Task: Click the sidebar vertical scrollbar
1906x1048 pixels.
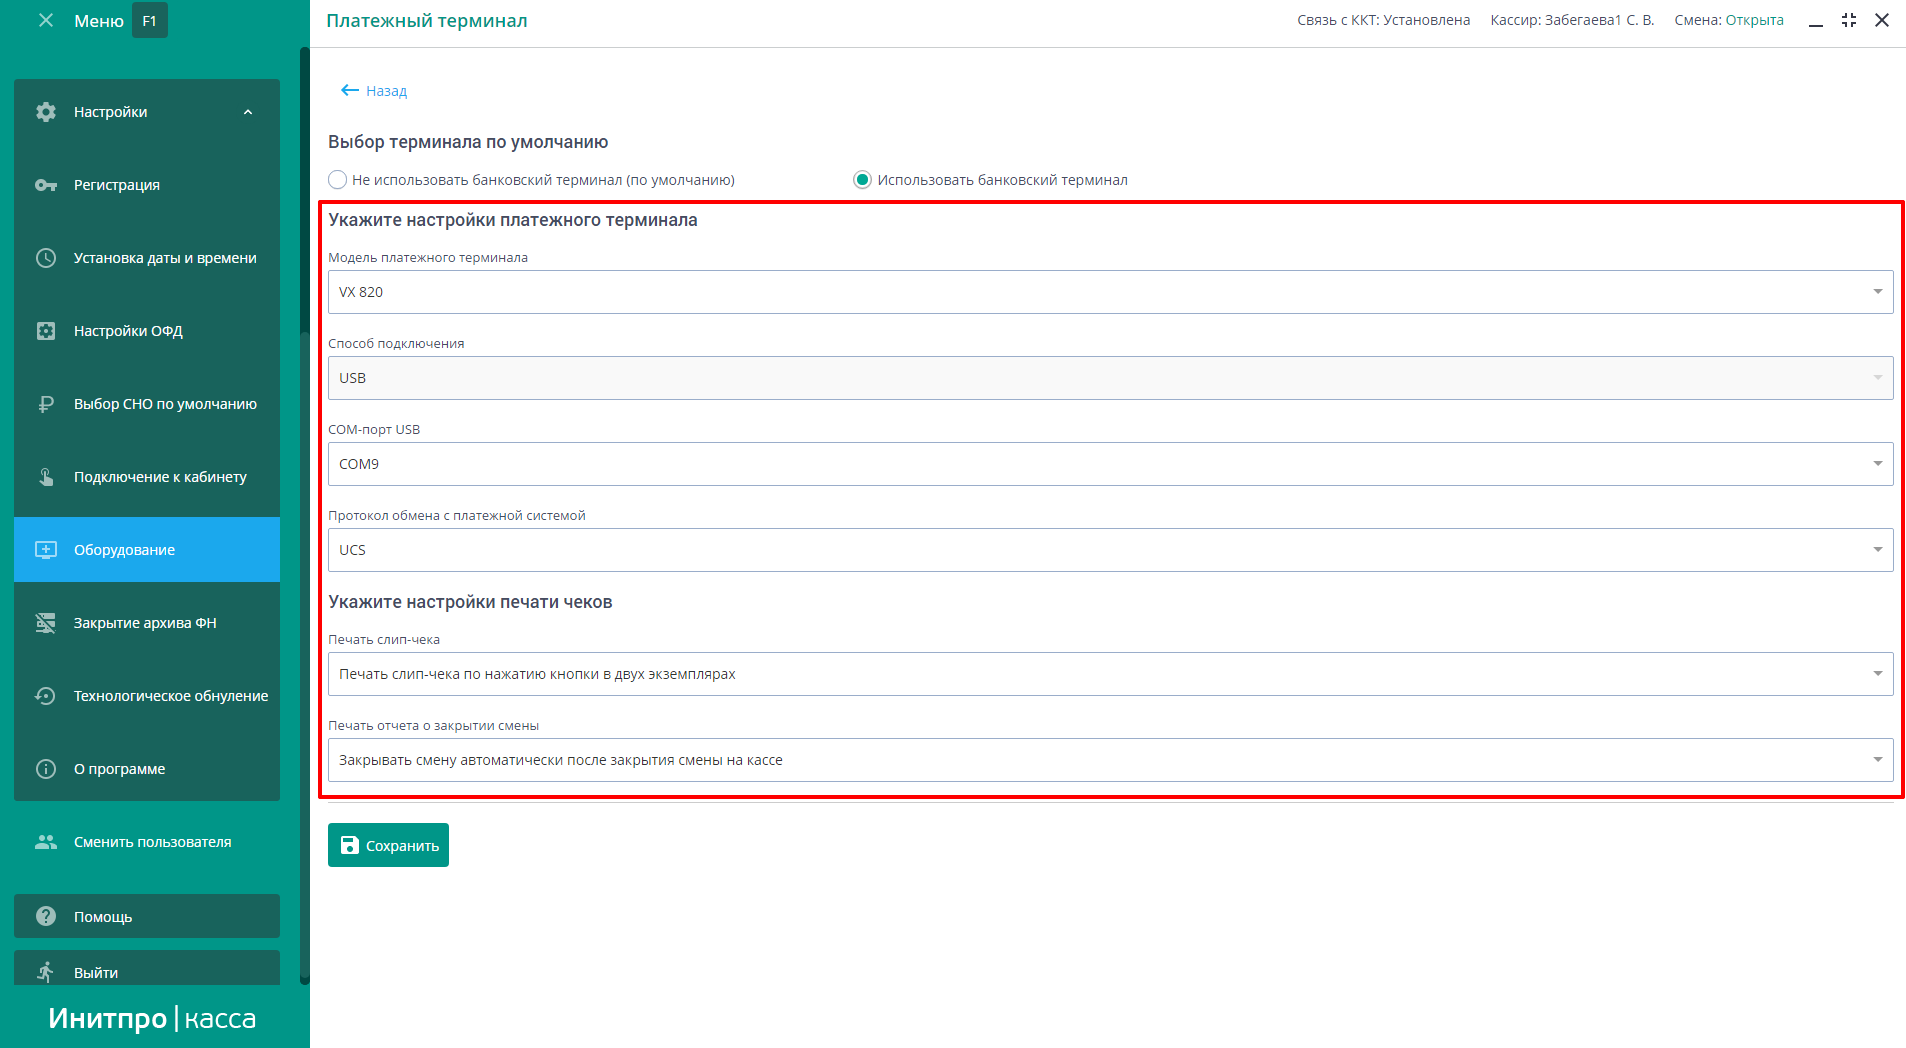Action: (x=305, y=500)
